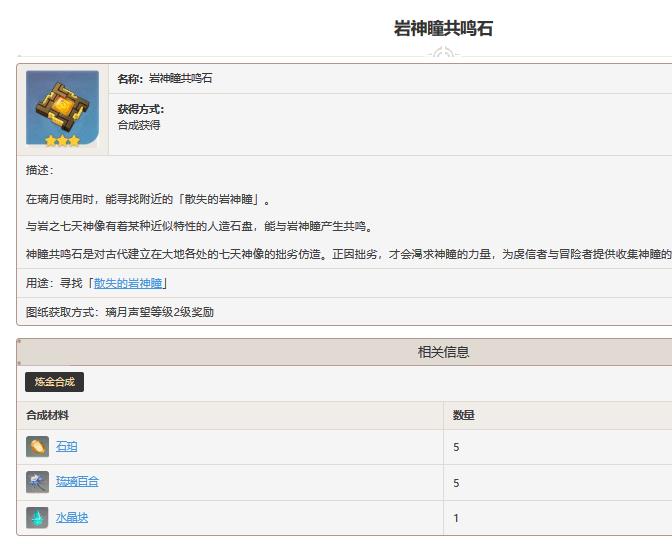Click the 名称 field label
Screen dimensions: 672x544
point(131,79)
